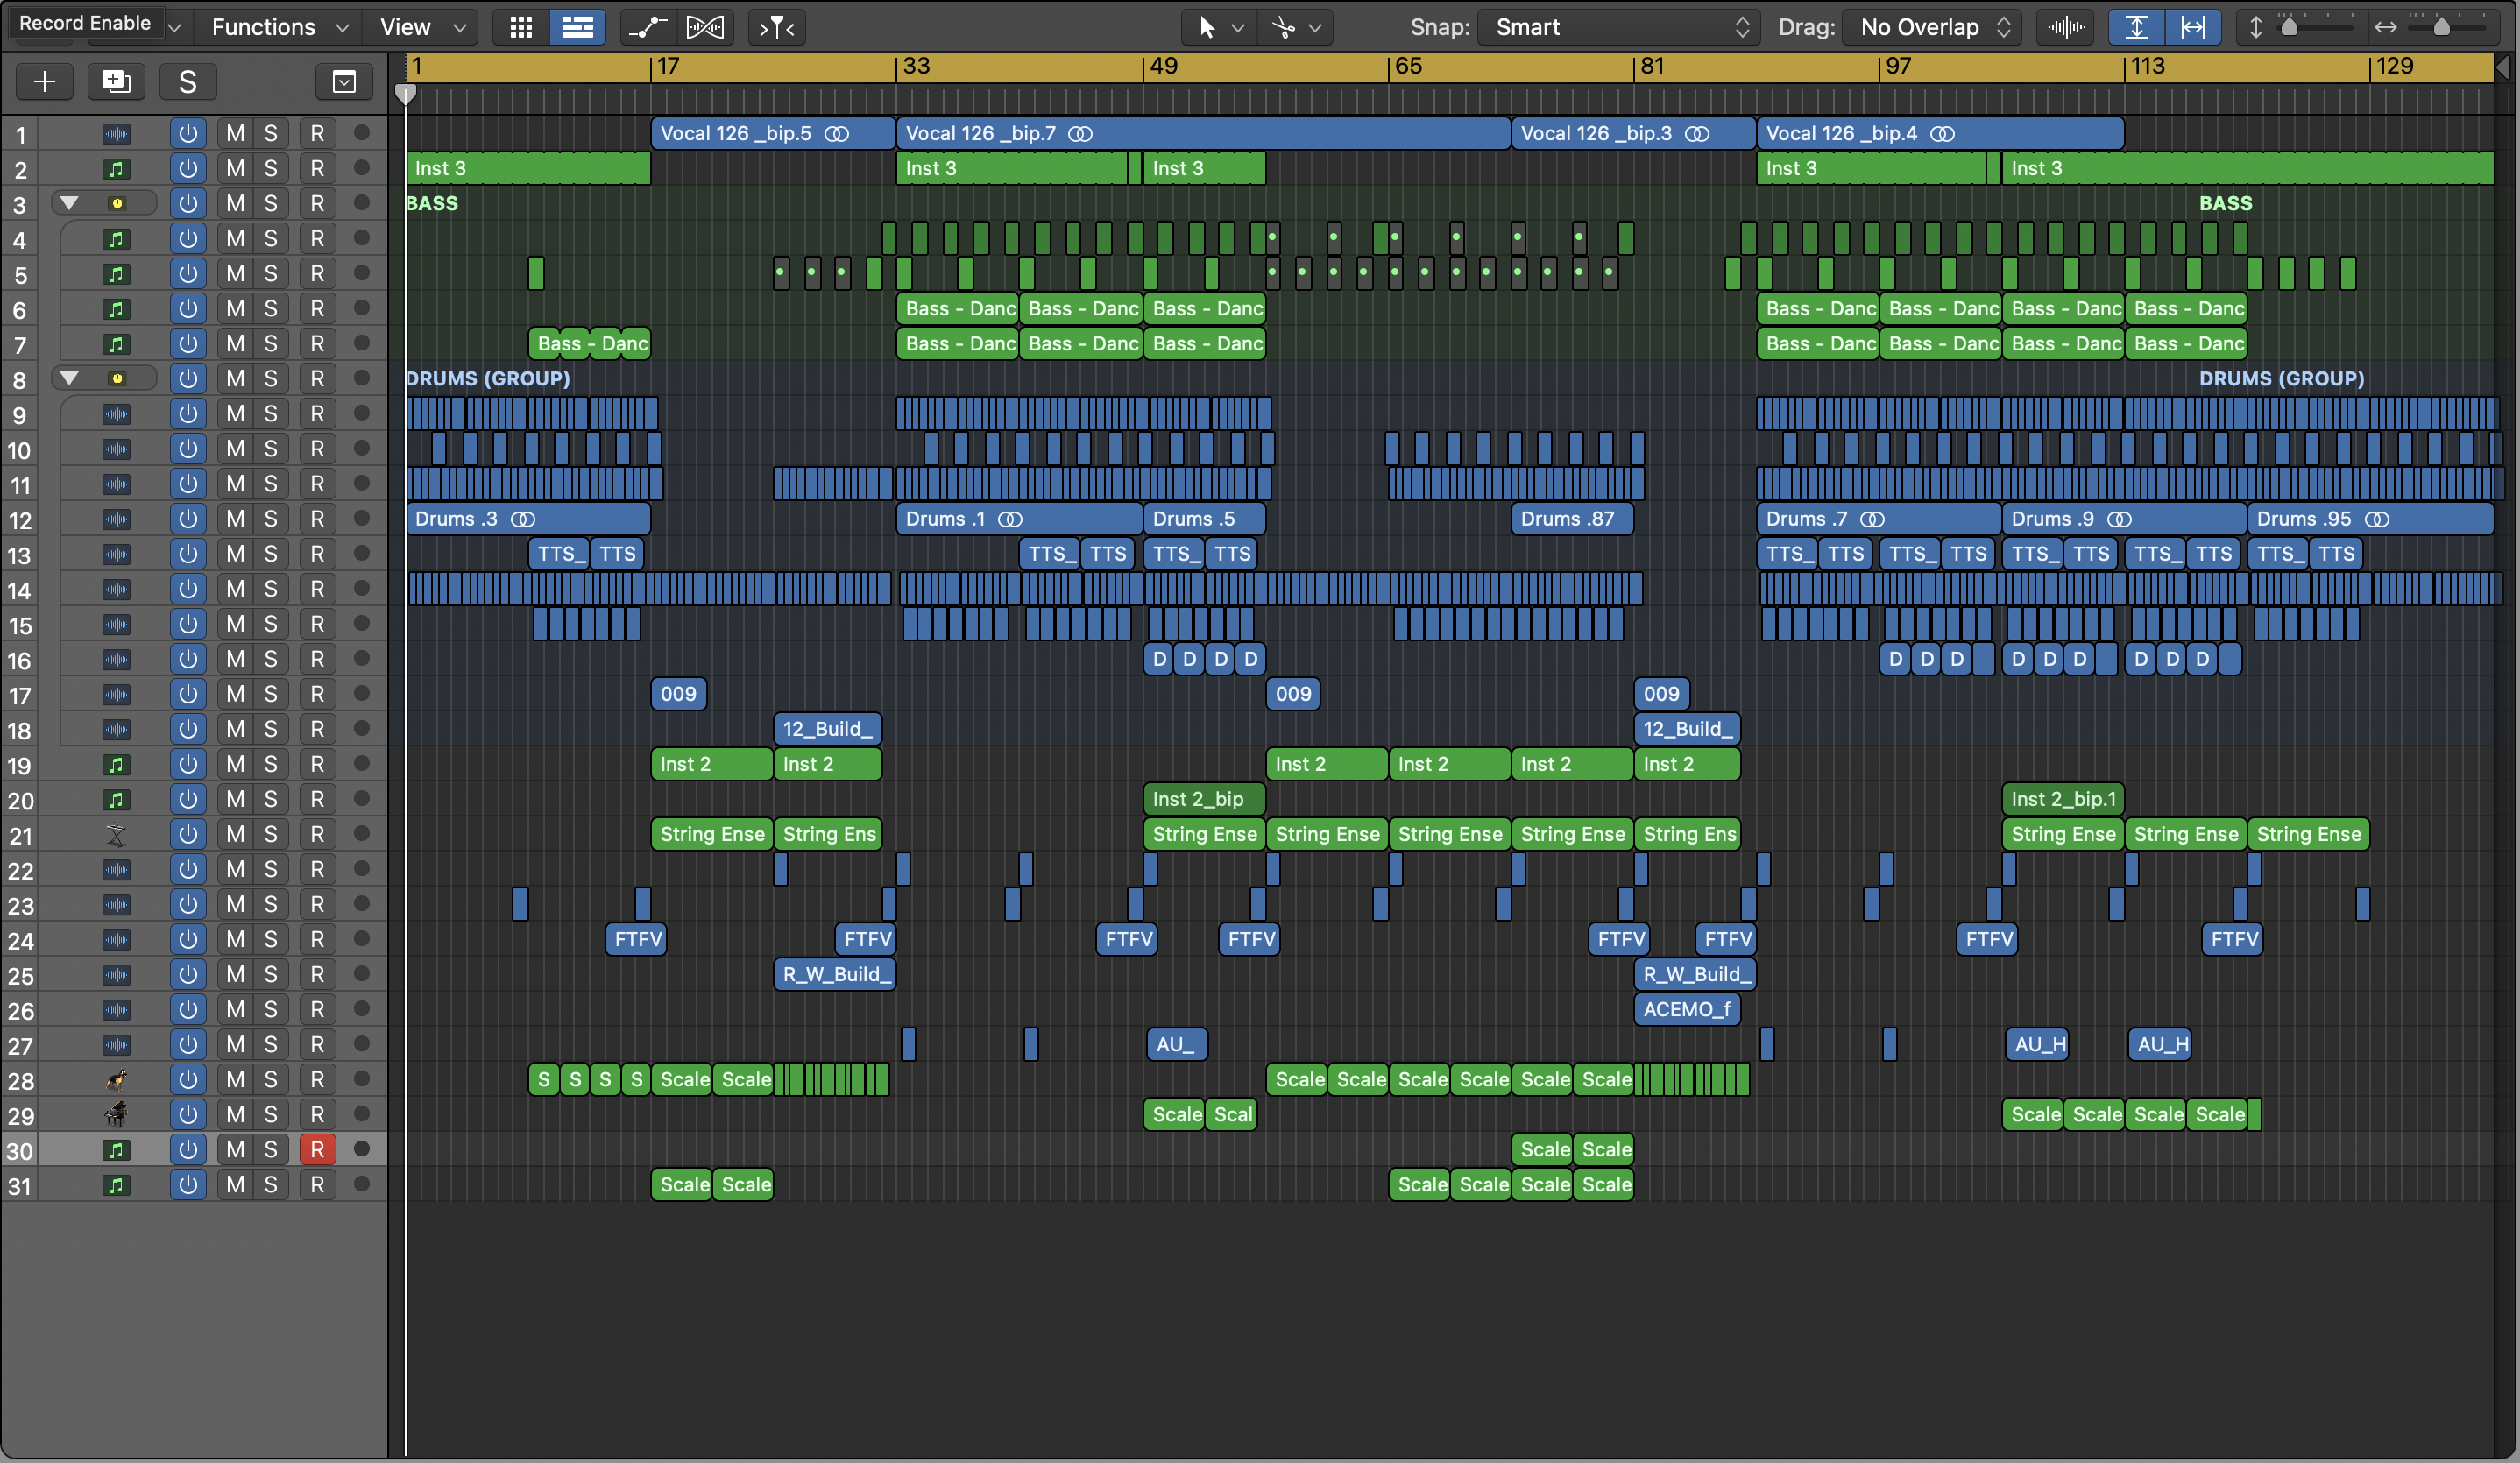Click the Waveform Zoom icon
The image size is (2520, 1463).
[2066, 27]
